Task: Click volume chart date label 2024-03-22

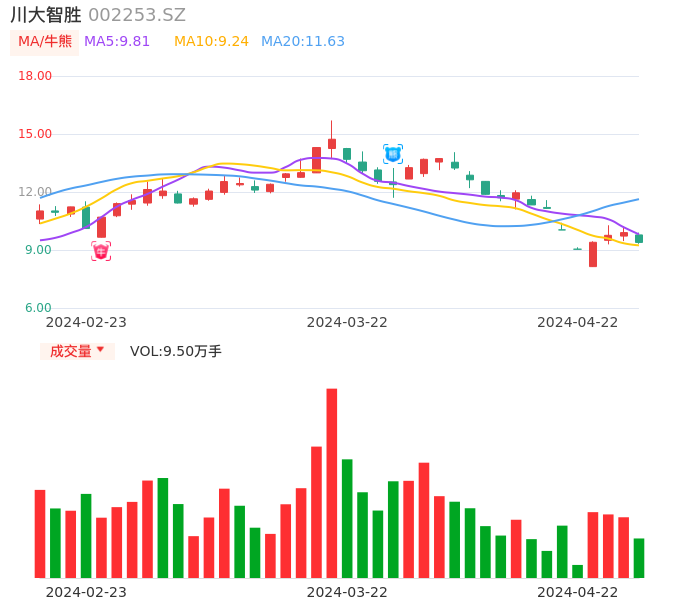Action: (347, 592)
